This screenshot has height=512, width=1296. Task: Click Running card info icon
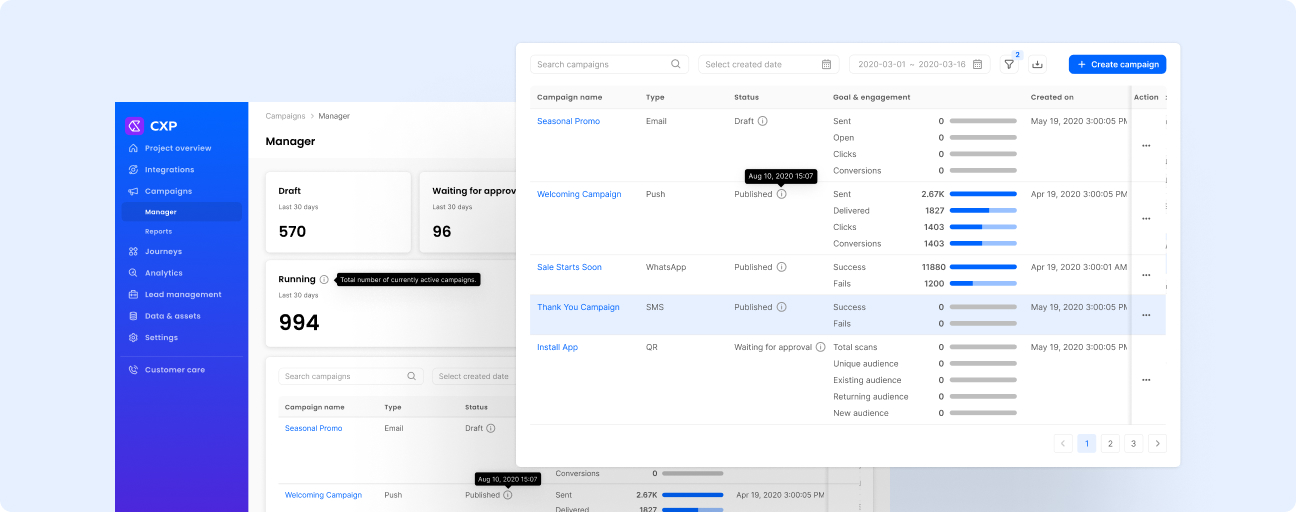click(324, 280)
